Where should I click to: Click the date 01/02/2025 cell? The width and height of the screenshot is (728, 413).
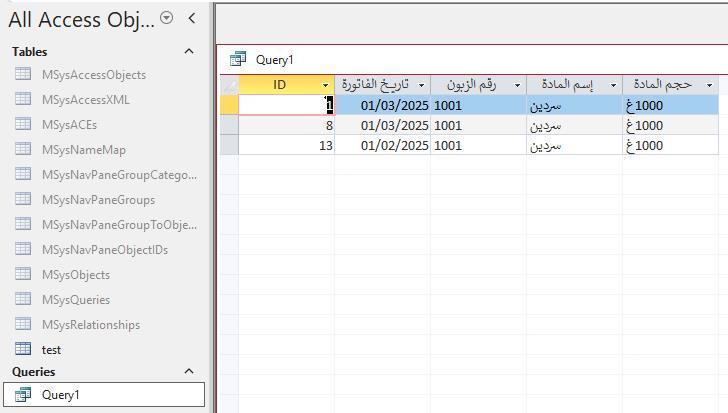pyautogui.click(x=383, y=145)
